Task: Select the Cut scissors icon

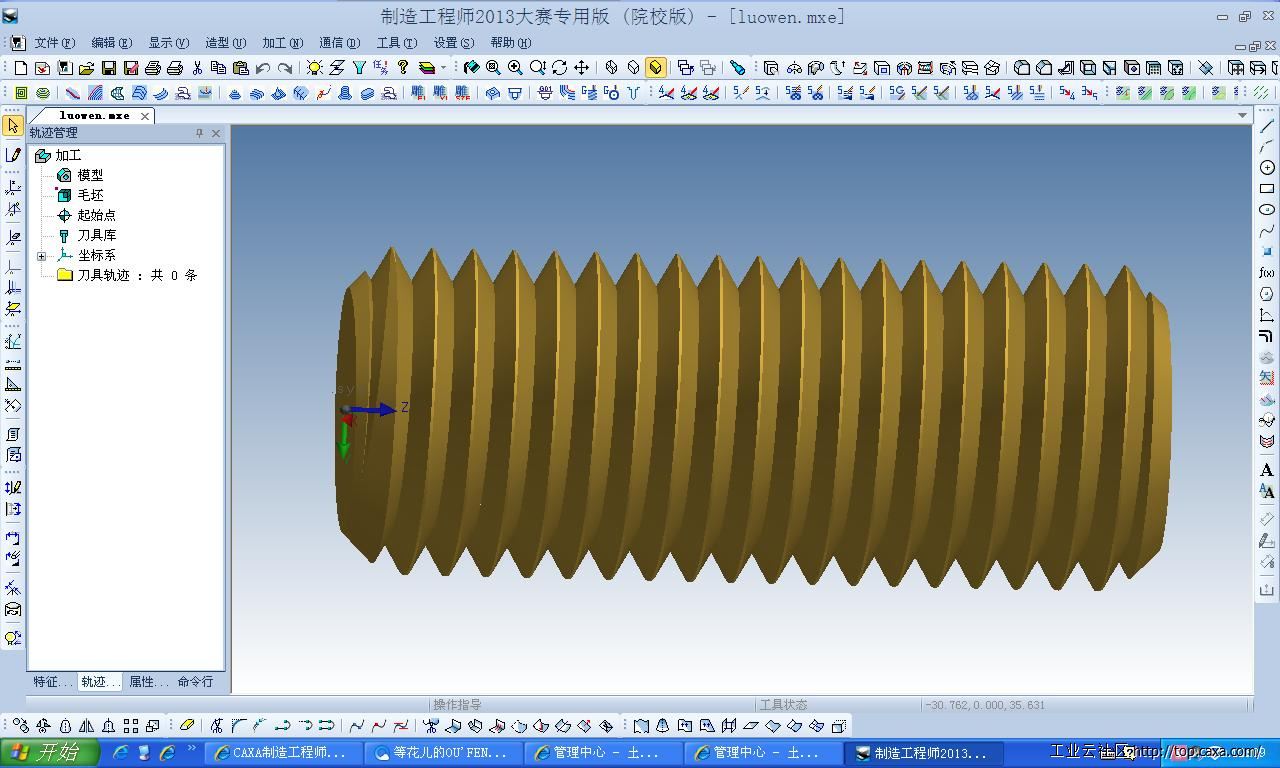Action: (197, 68)
